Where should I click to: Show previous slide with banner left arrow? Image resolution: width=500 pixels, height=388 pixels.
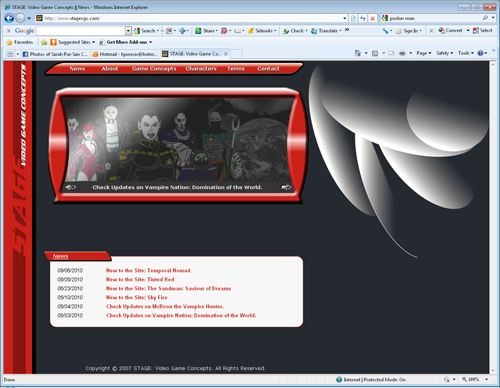pos(70,187)
